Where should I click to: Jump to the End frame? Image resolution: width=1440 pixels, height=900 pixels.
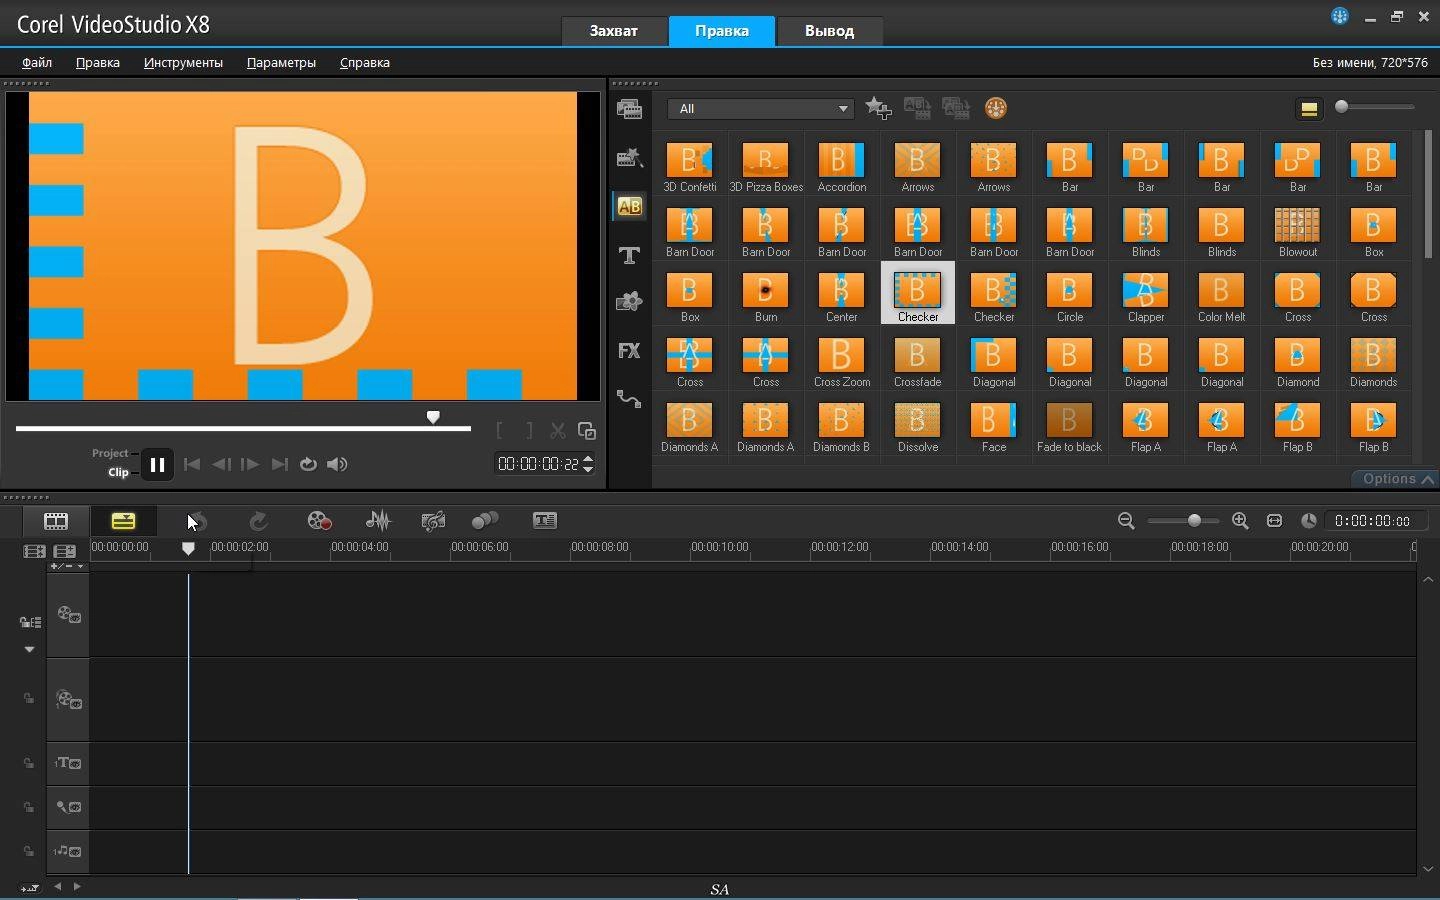280,464
